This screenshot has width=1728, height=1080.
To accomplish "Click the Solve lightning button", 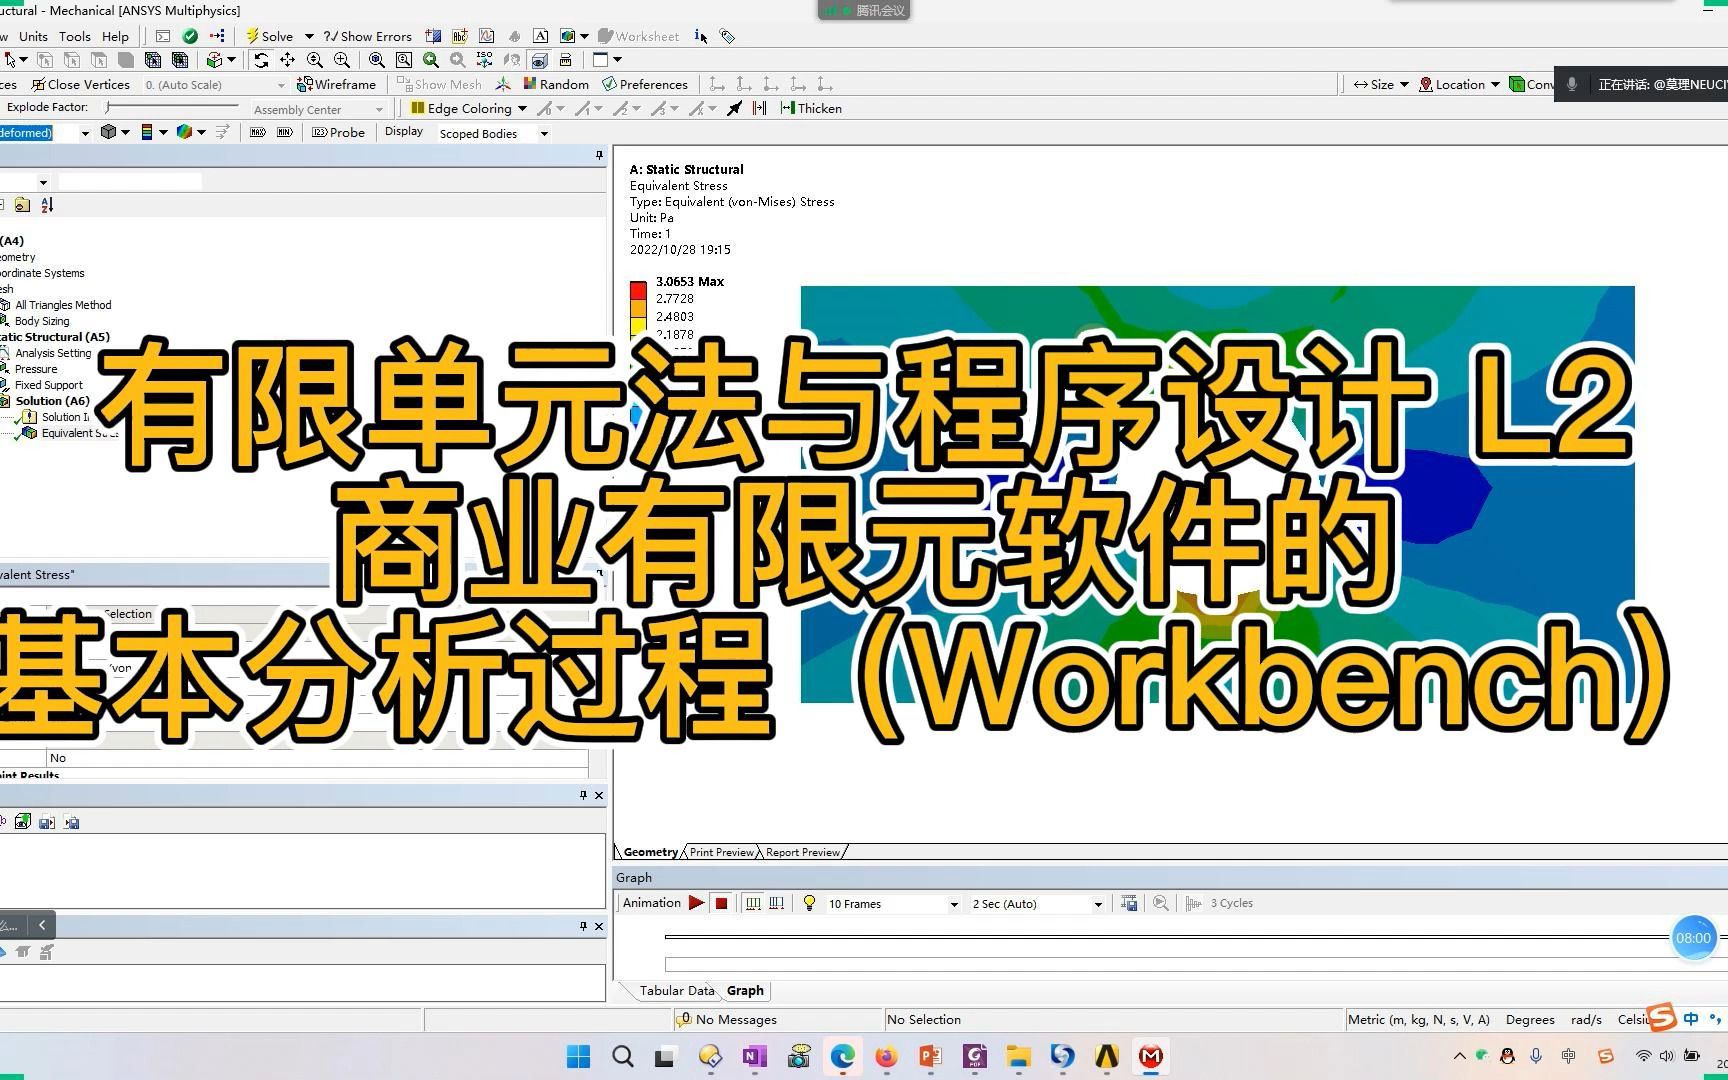I will [269, 36].
